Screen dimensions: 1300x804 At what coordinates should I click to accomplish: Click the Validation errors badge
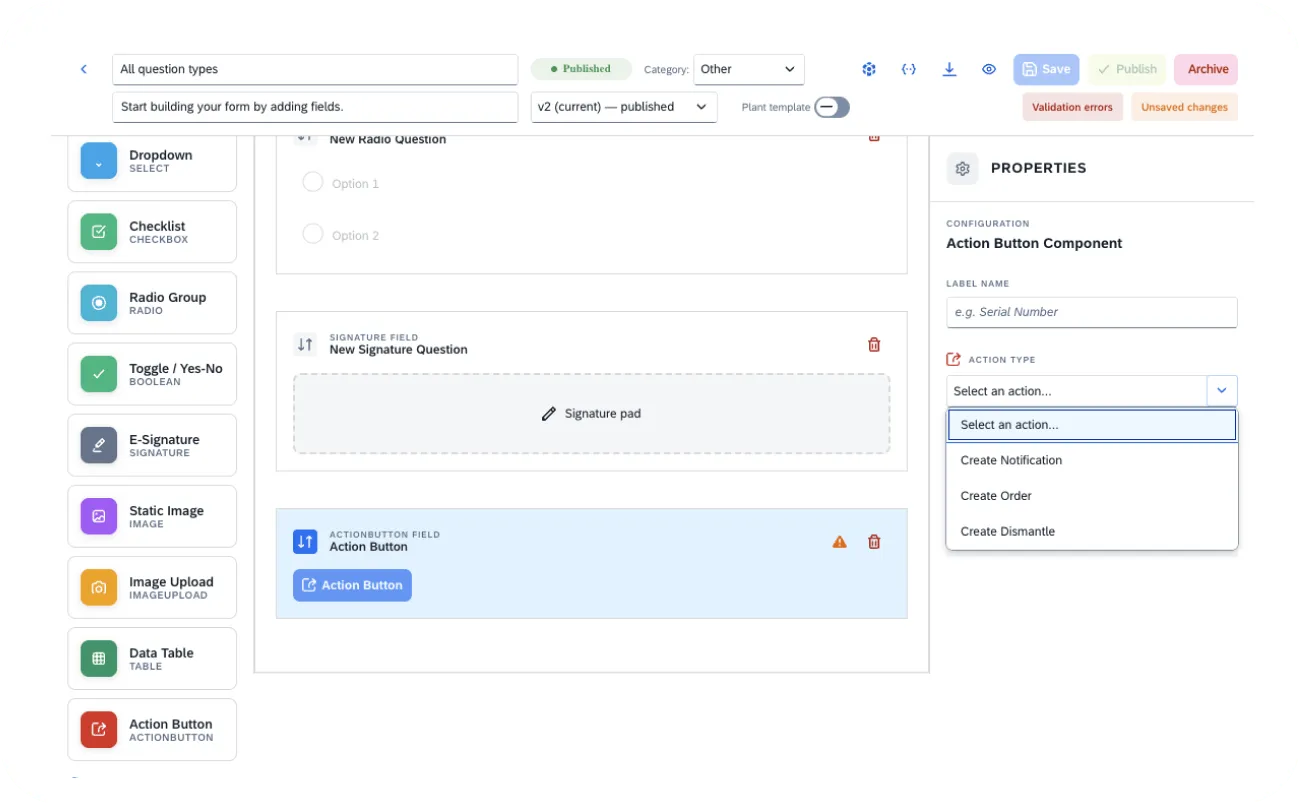click(1072, 107)
